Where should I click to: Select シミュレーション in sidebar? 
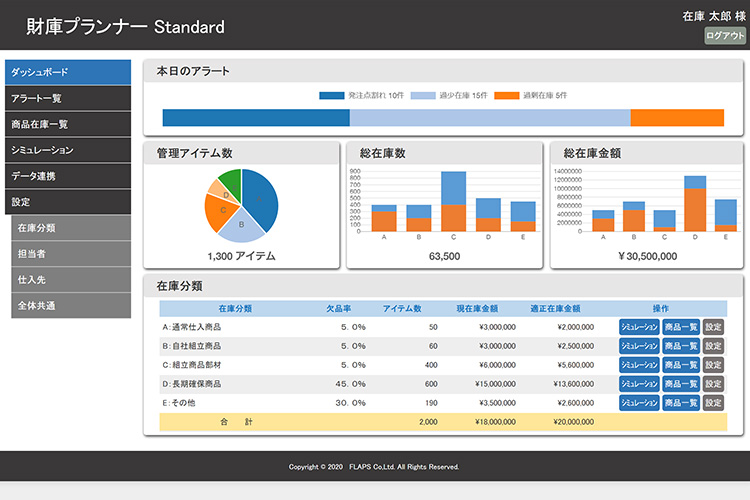[x=67, y=150]
